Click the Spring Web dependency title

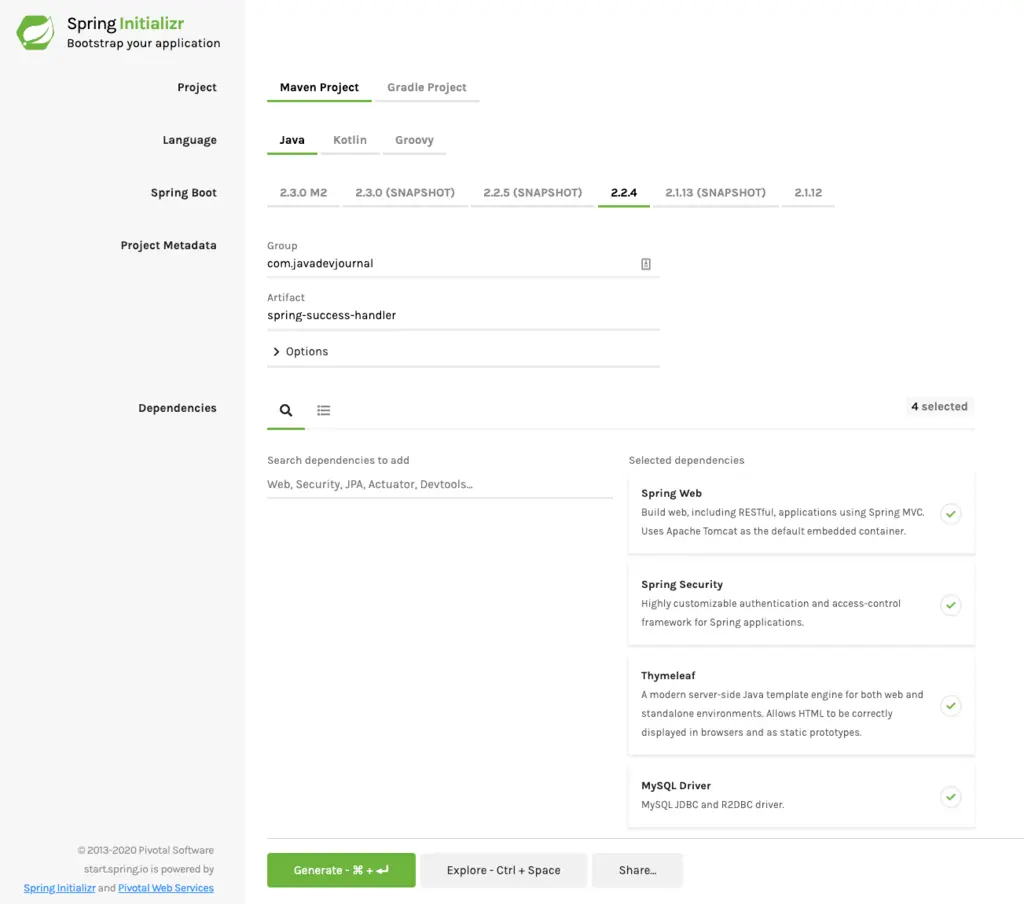coord(671,493)
